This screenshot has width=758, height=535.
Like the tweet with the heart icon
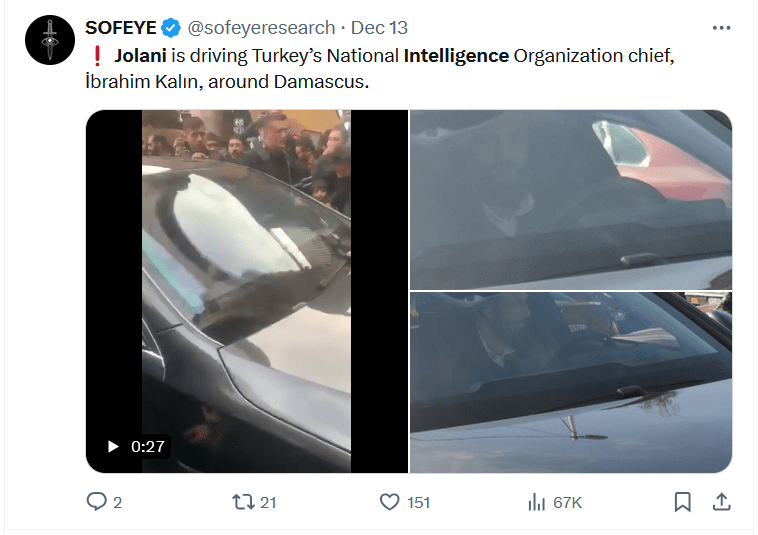pos(390,501)
